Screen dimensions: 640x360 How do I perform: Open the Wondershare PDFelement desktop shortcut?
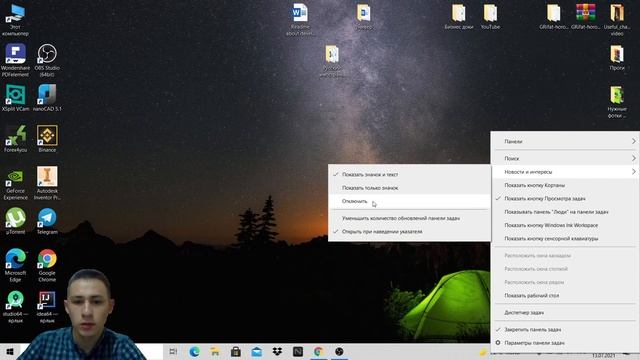[16, 60]
